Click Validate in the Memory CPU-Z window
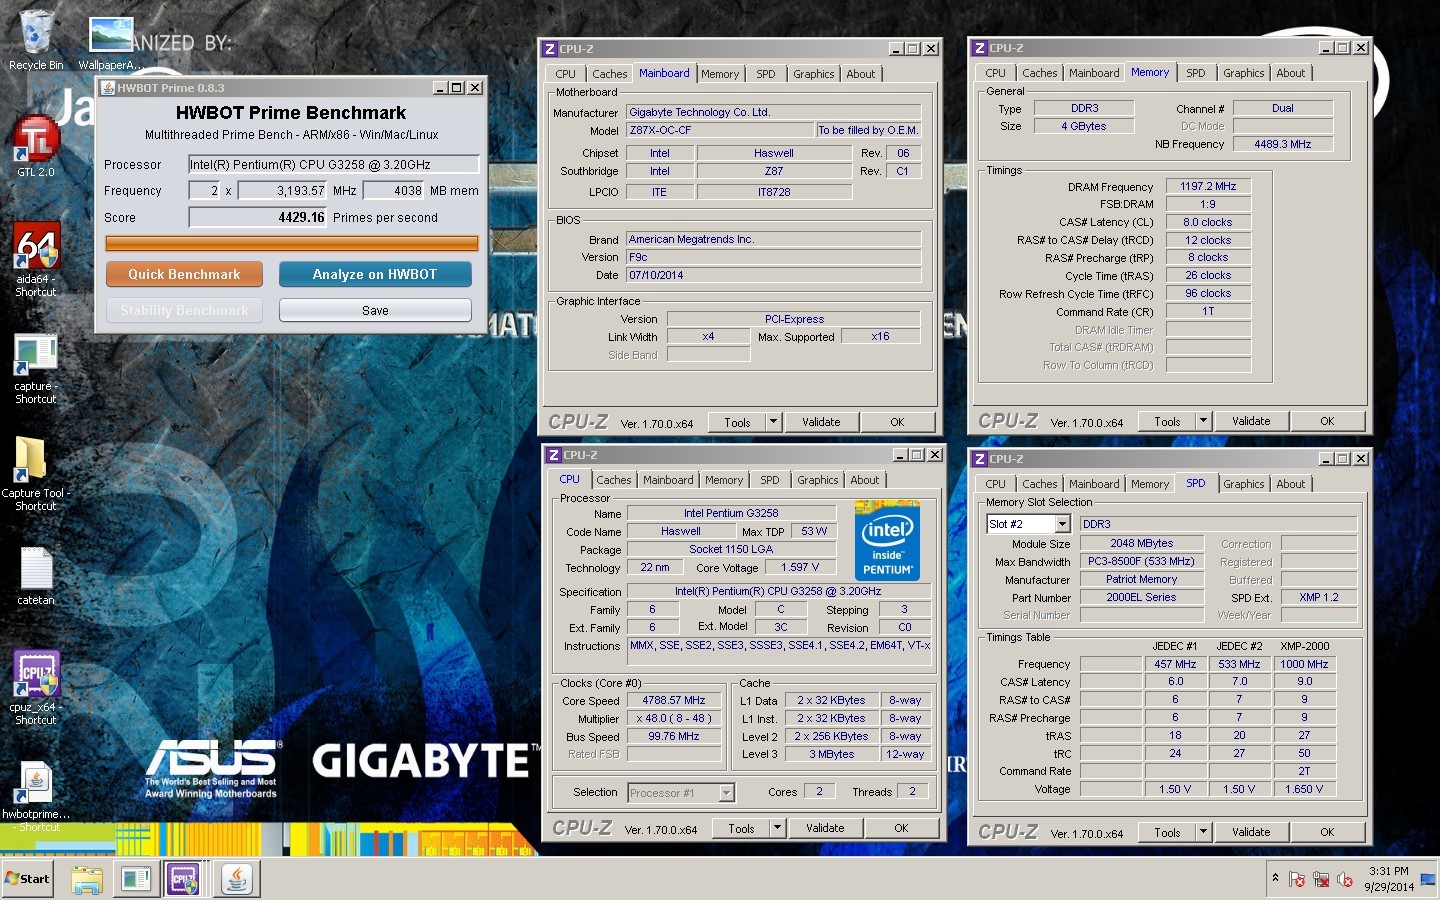 click(x=1251, y=421)
